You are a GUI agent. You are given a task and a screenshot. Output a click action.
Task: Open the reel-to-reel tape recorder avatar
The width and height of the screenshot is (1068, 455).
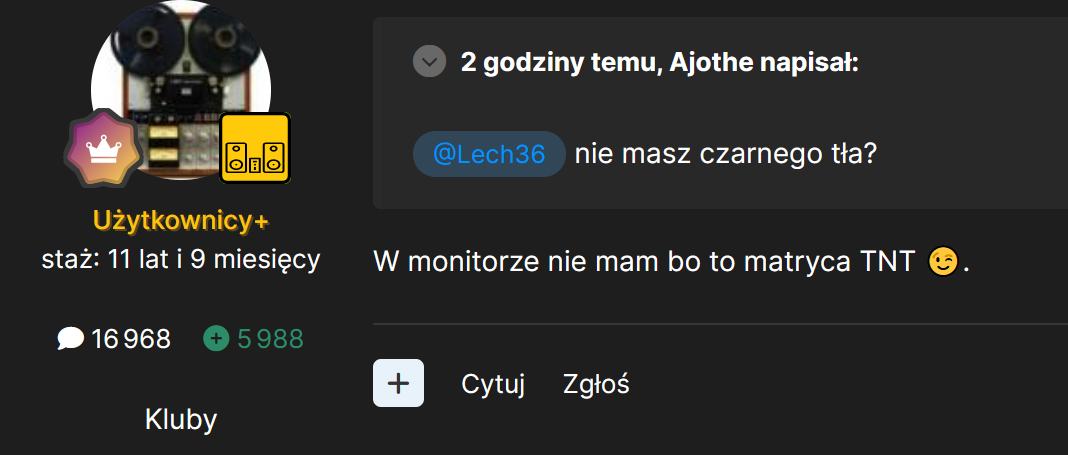coord(180,90)
